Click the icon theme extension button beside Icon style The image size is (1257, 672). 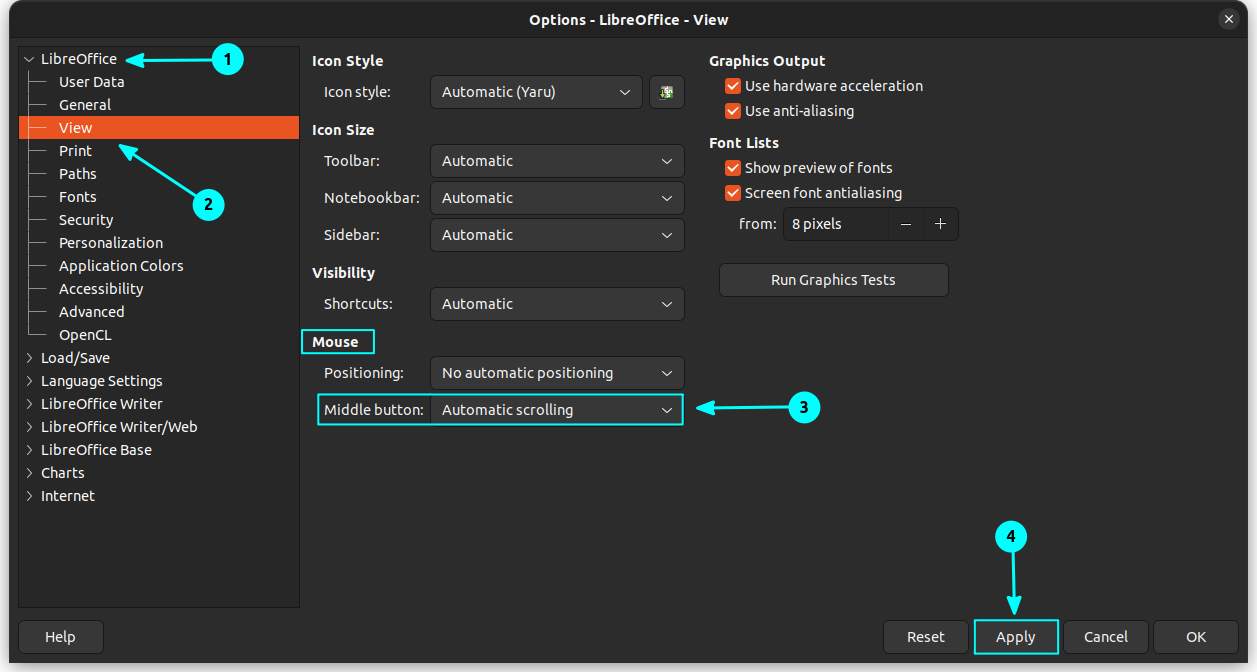tap(666, 92)
